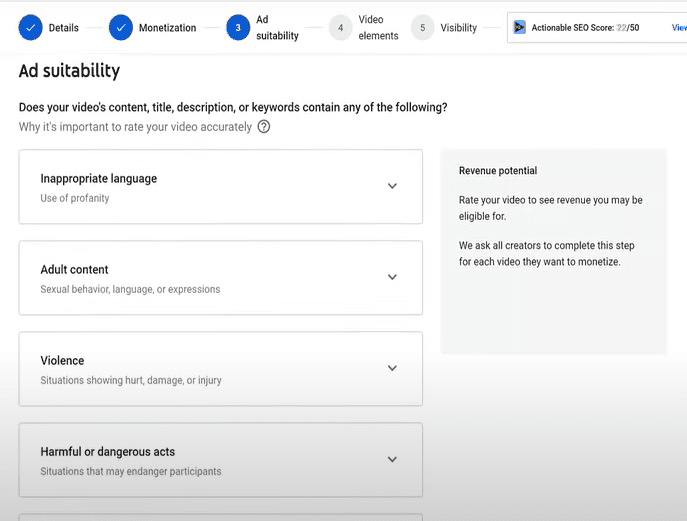Click the View link beside SEO score

[x=679, y=28]
